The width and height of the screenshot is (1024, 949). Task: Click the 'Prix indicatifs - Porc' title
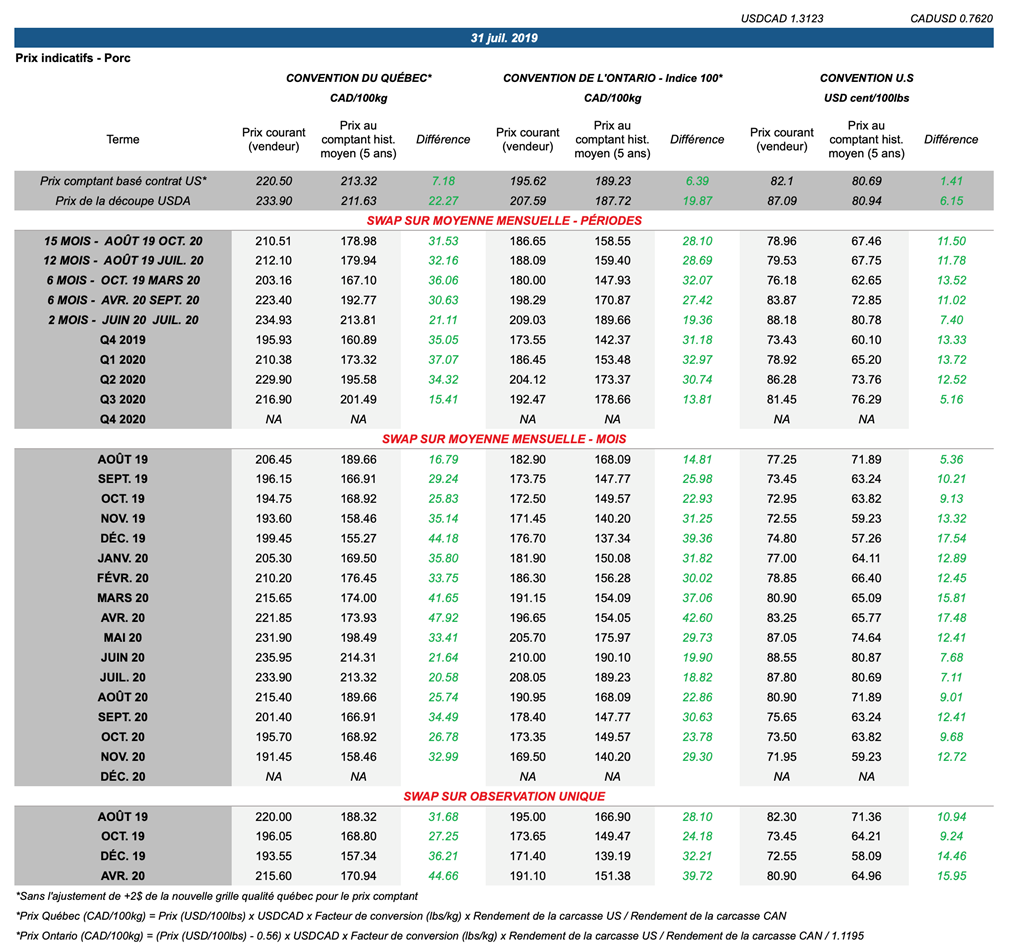[73, 58]
